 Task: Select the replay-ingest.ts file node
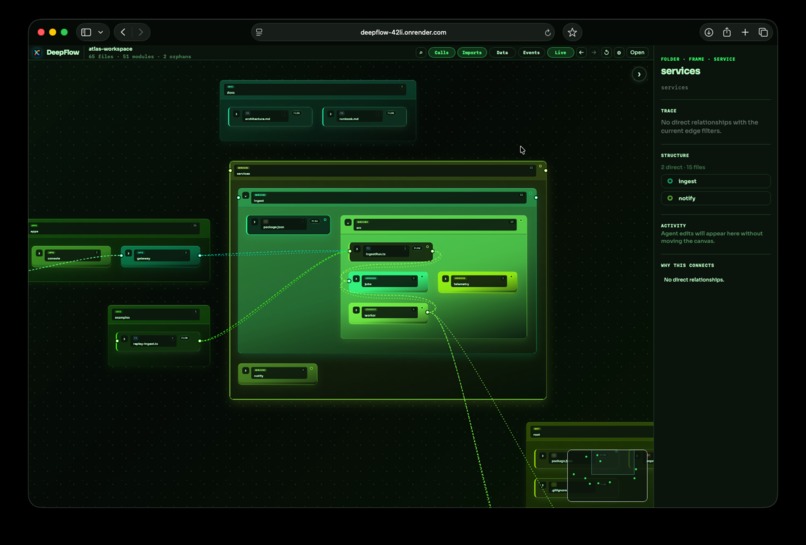pyautogui.click(x=158, y=341)
